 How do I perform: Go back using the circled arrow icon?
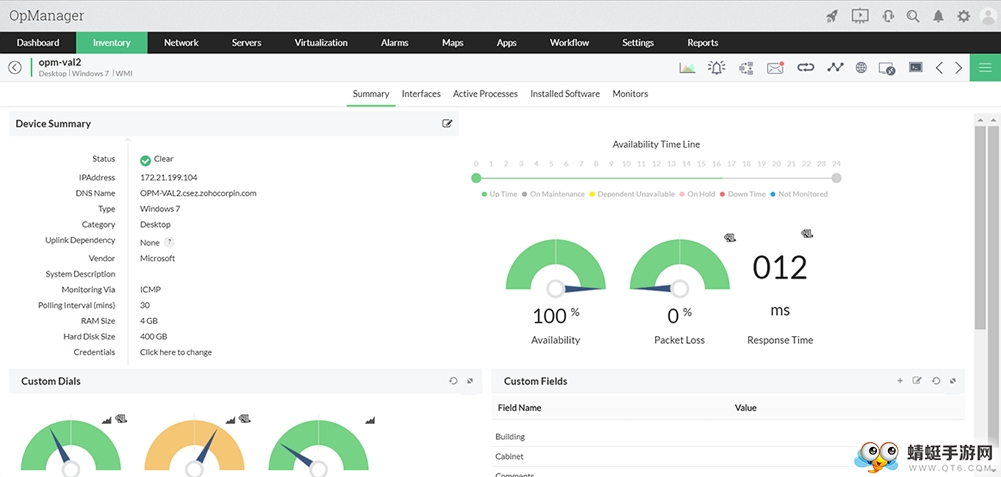click(15, 67)
